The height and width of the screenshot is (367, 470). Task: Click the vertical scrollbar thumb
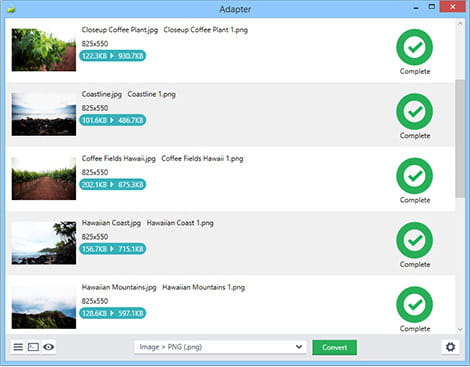[x=460, y=138]
